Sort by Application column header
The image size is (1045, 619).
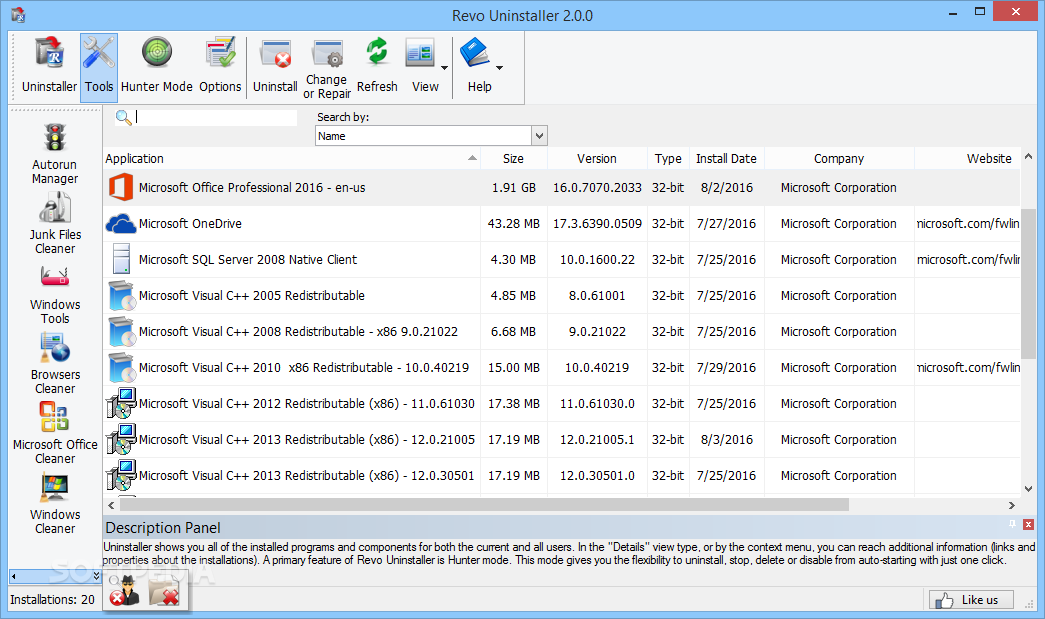coord(291,159)
